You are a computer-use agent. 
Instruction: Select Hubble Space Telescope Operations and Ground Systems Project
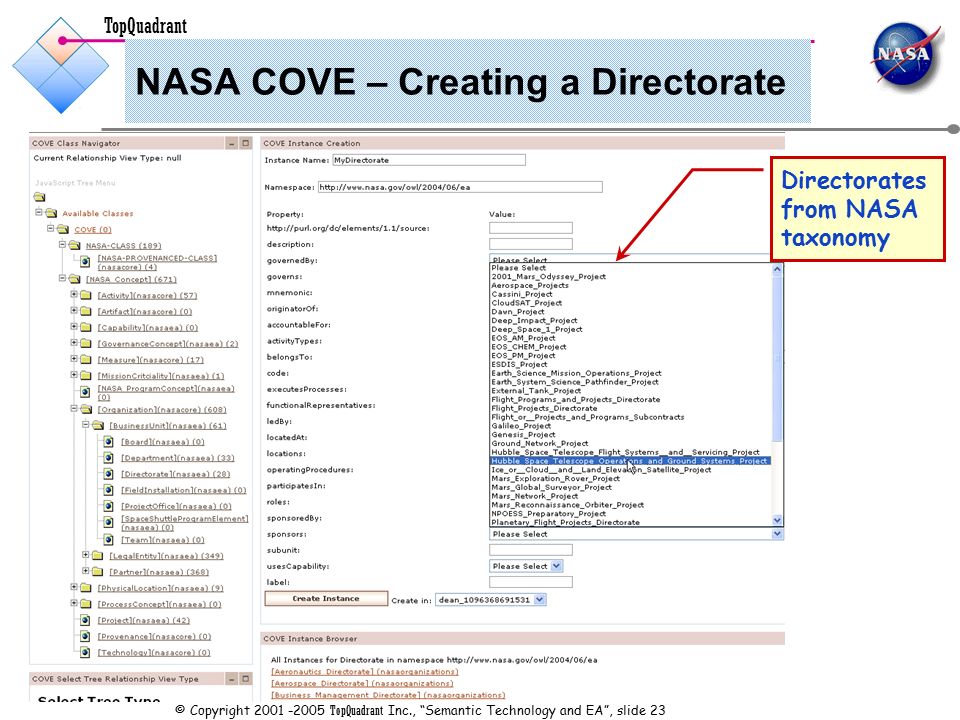click(630, 461)
